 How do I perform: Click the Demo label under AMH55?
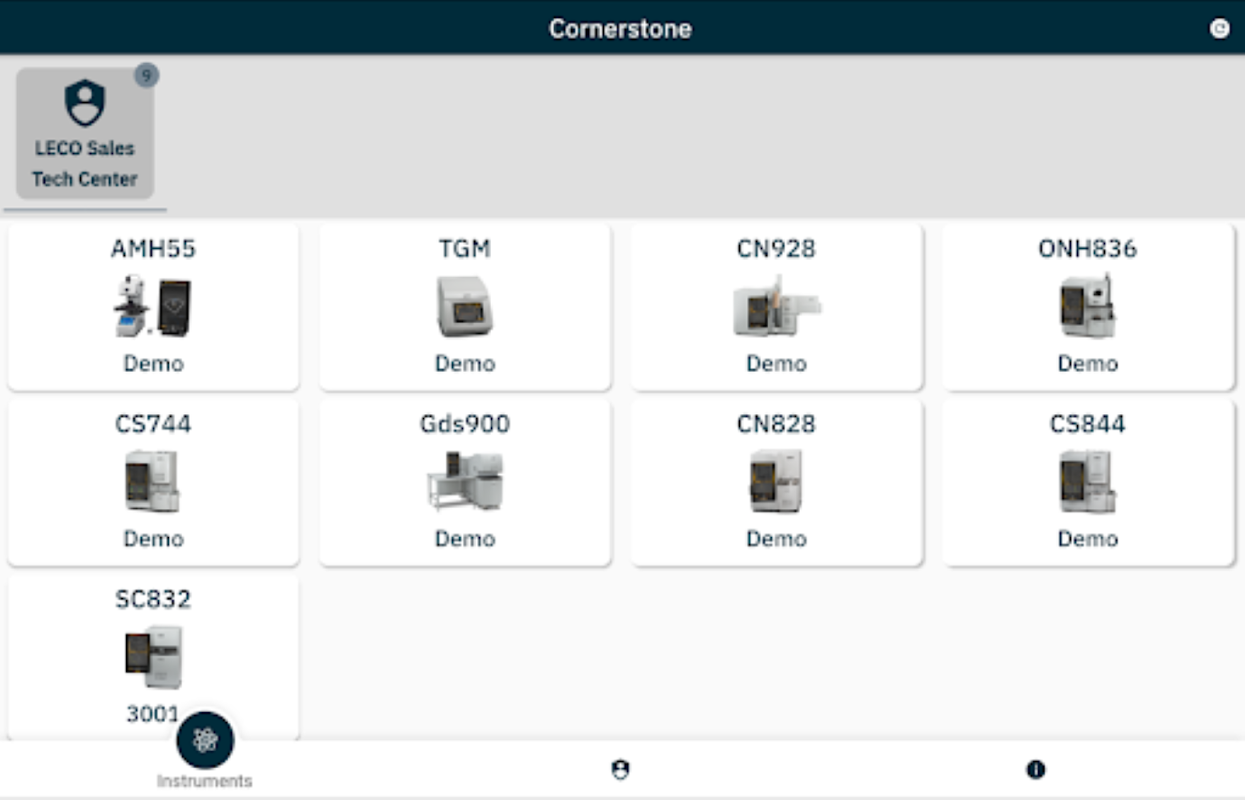click(x=153, y=364)
